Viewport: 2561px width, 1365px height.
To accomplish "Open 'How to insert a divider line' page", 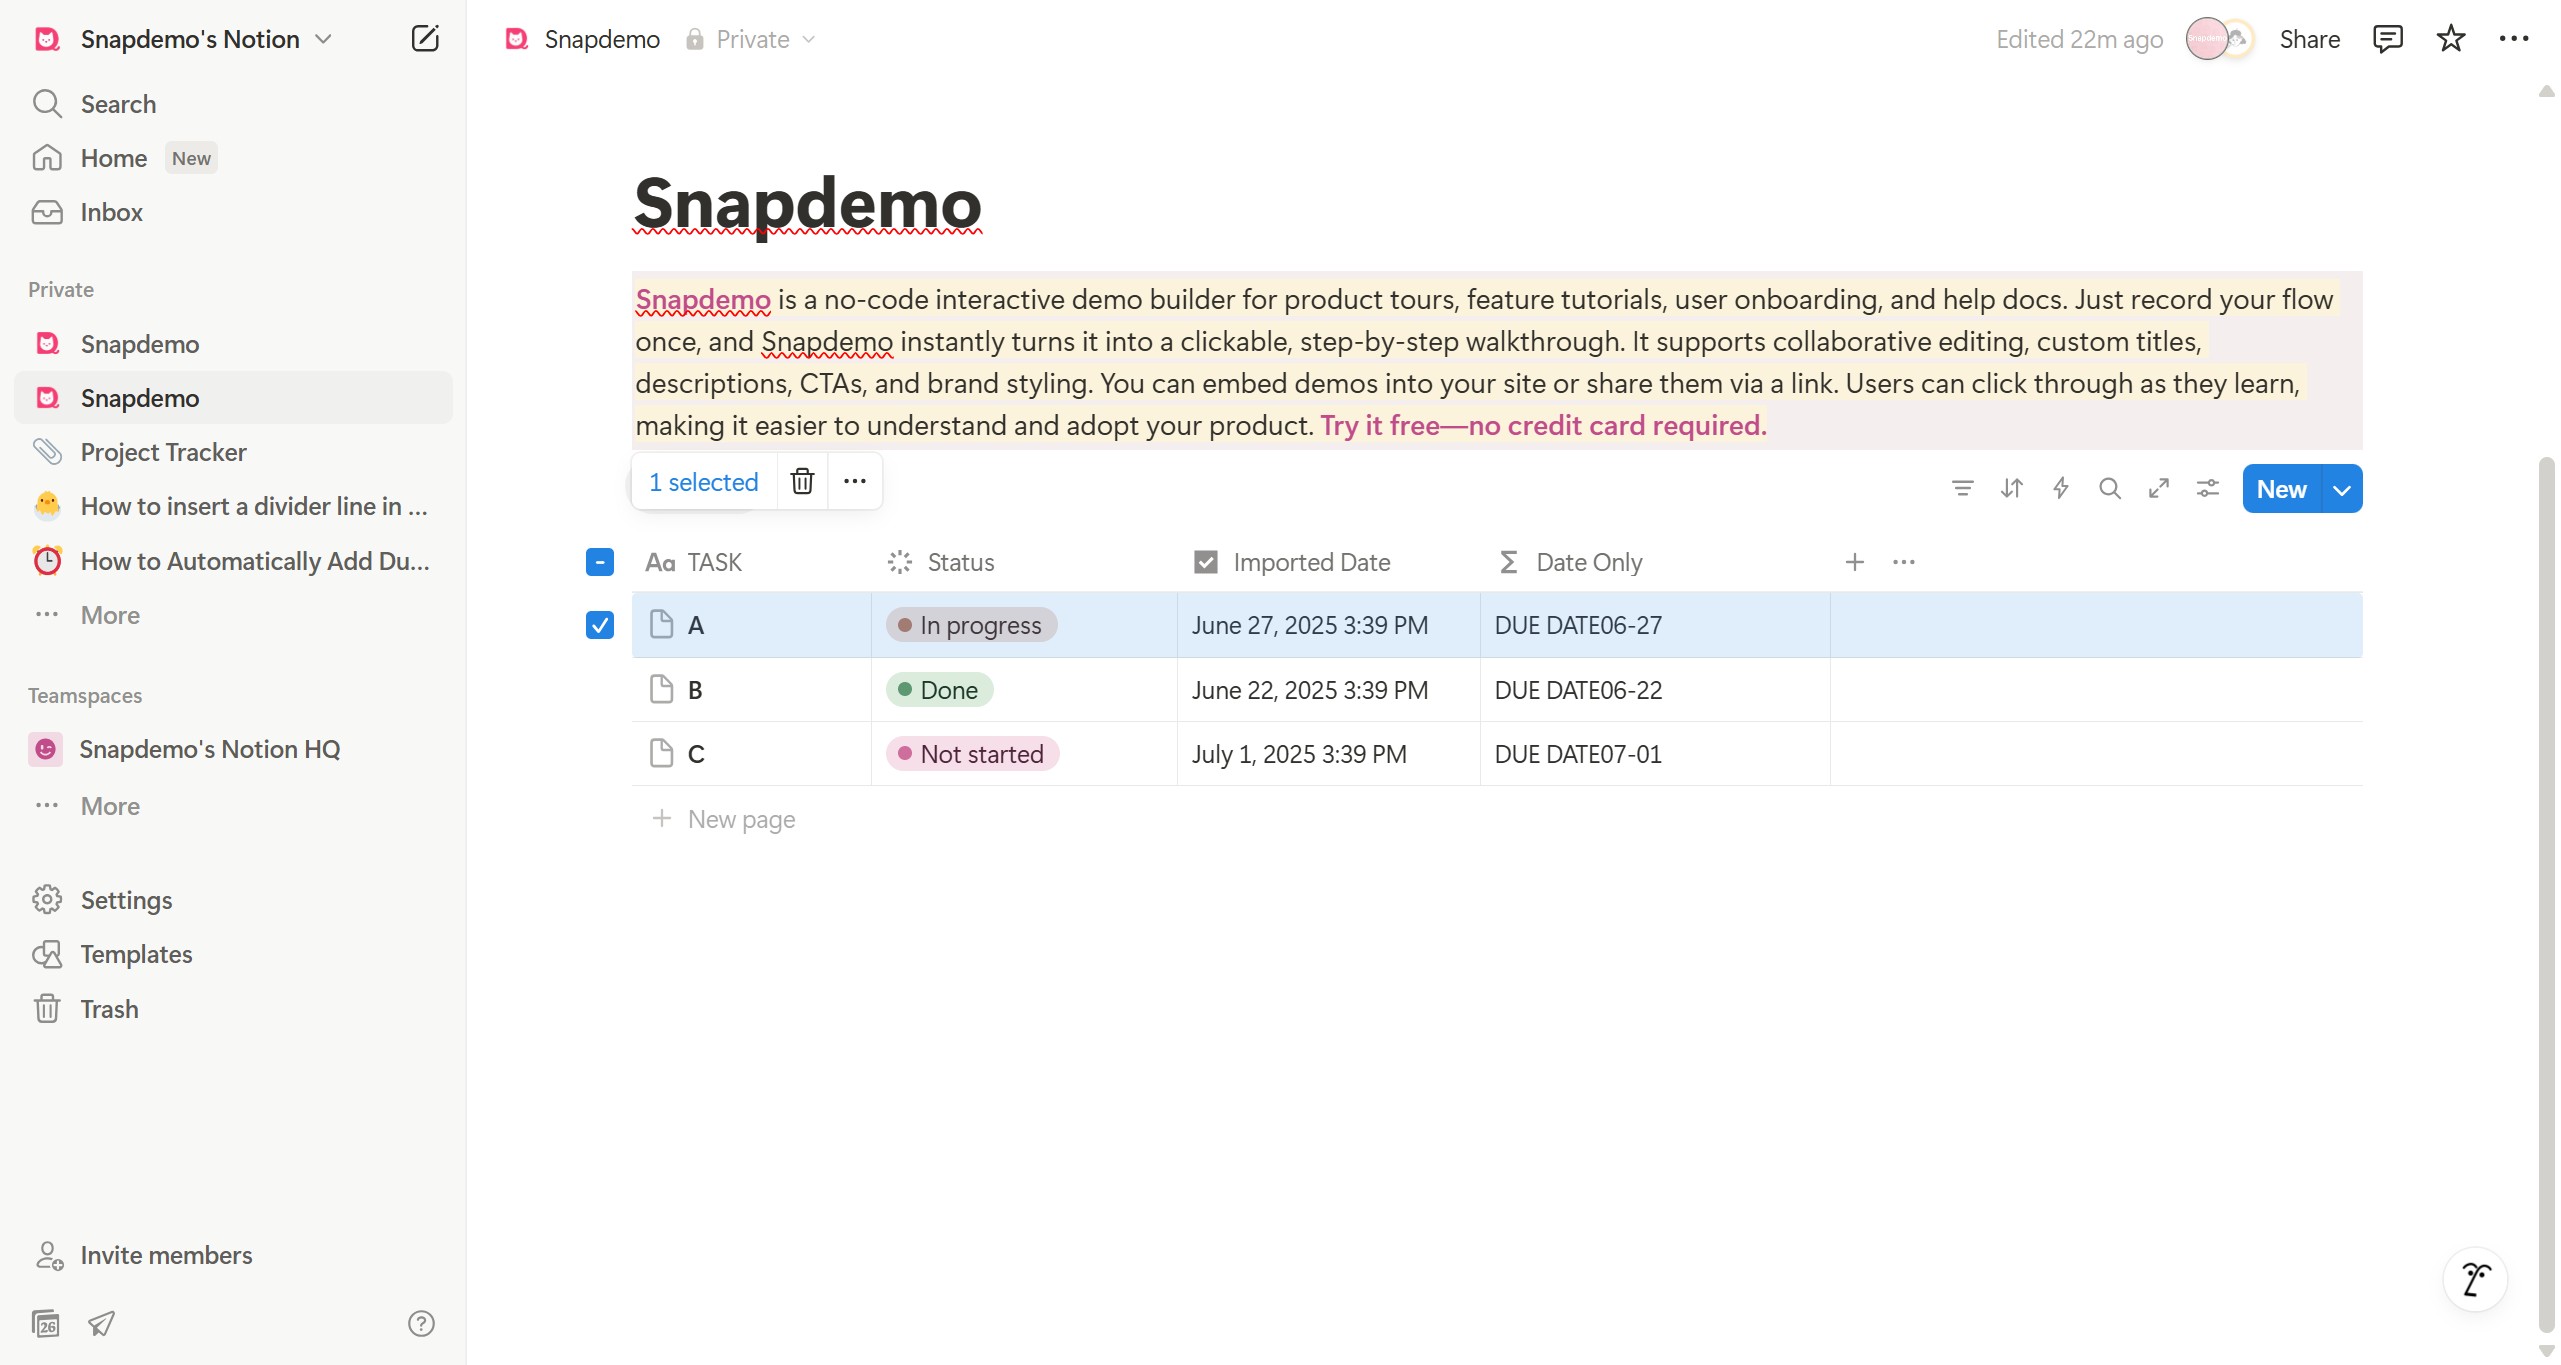I will (233, 506).
